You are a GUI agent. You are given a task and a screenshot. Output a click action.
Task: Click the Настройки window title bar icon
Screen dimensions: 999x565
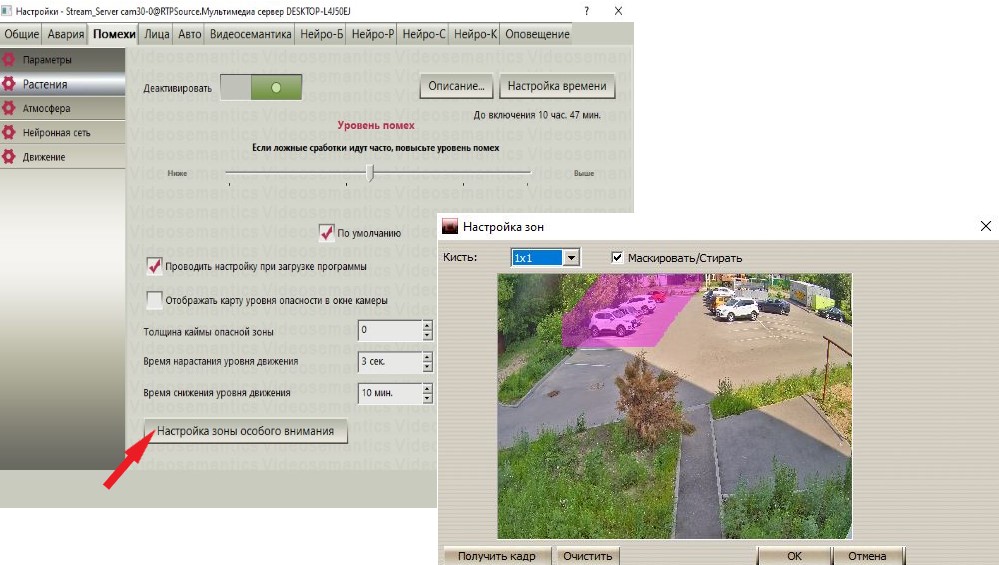coord(6,11)
